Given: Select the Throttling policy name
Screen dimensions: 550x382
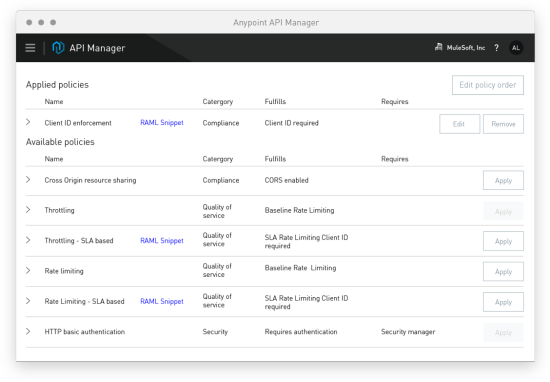Looking at the screenshot, I should click(x=59, y=210).
